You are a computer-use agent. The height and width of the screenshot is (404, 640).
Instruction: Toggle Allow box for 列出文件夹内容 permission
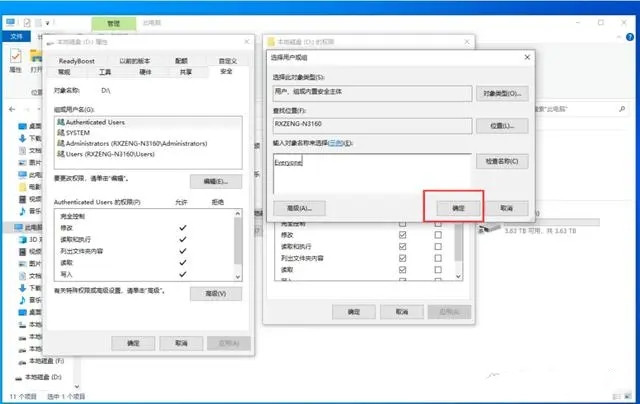click(402, 258)
